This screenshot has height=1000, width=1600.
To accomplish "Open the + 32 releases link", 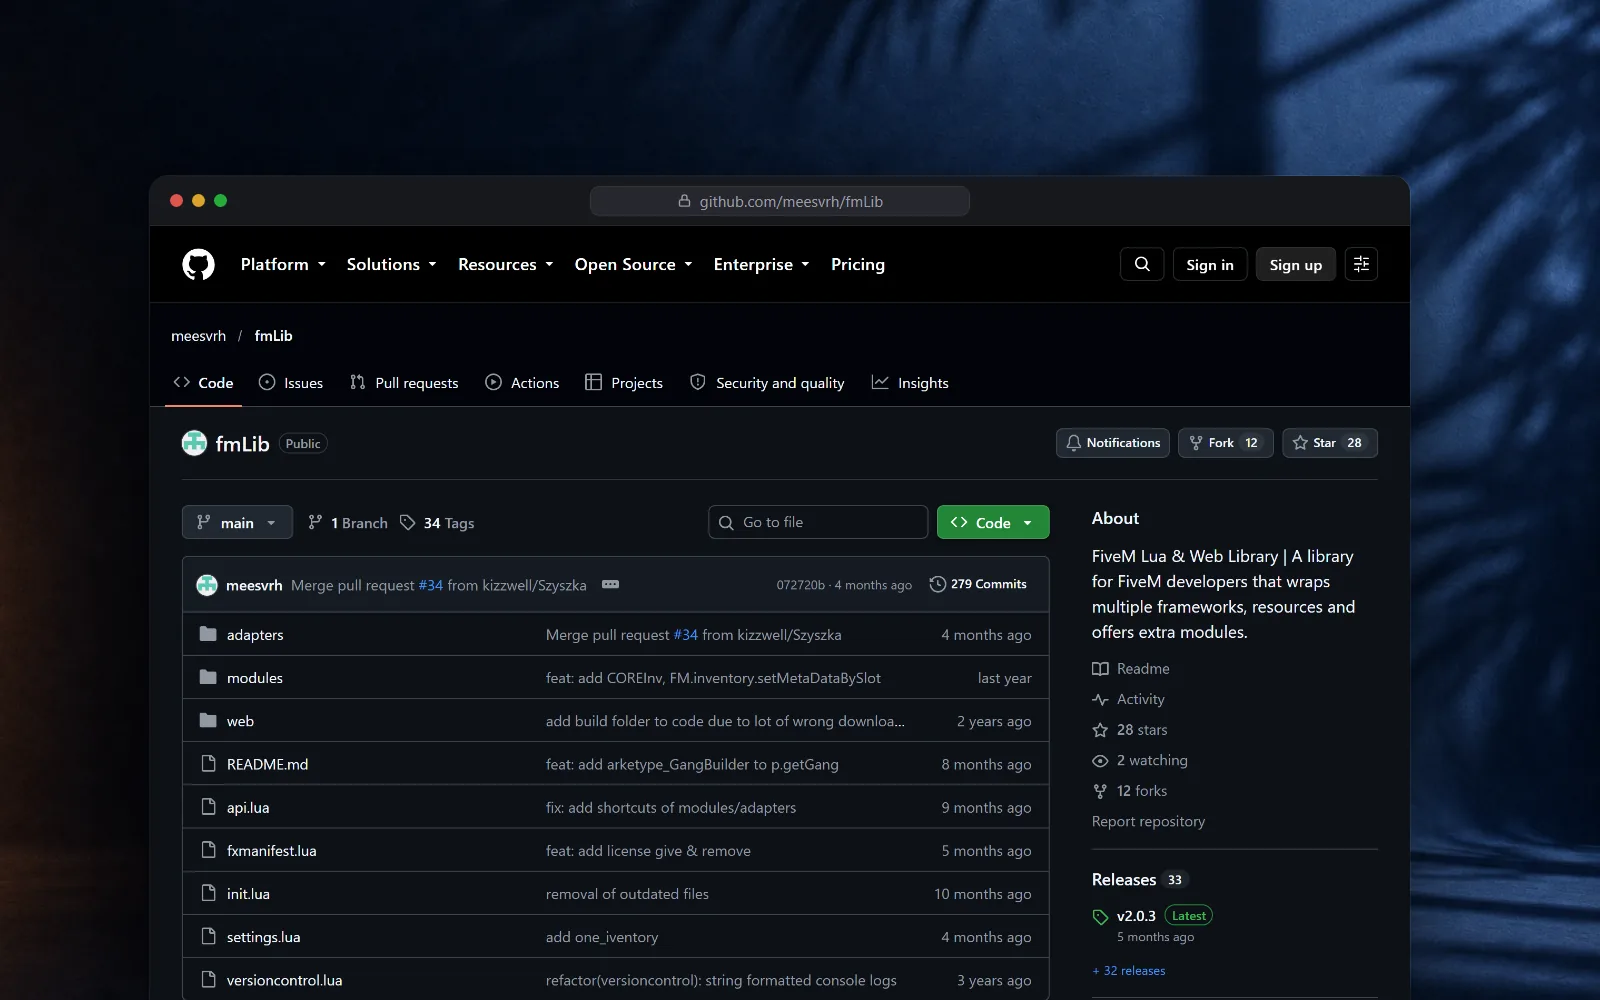I will tap(1129, 971).
